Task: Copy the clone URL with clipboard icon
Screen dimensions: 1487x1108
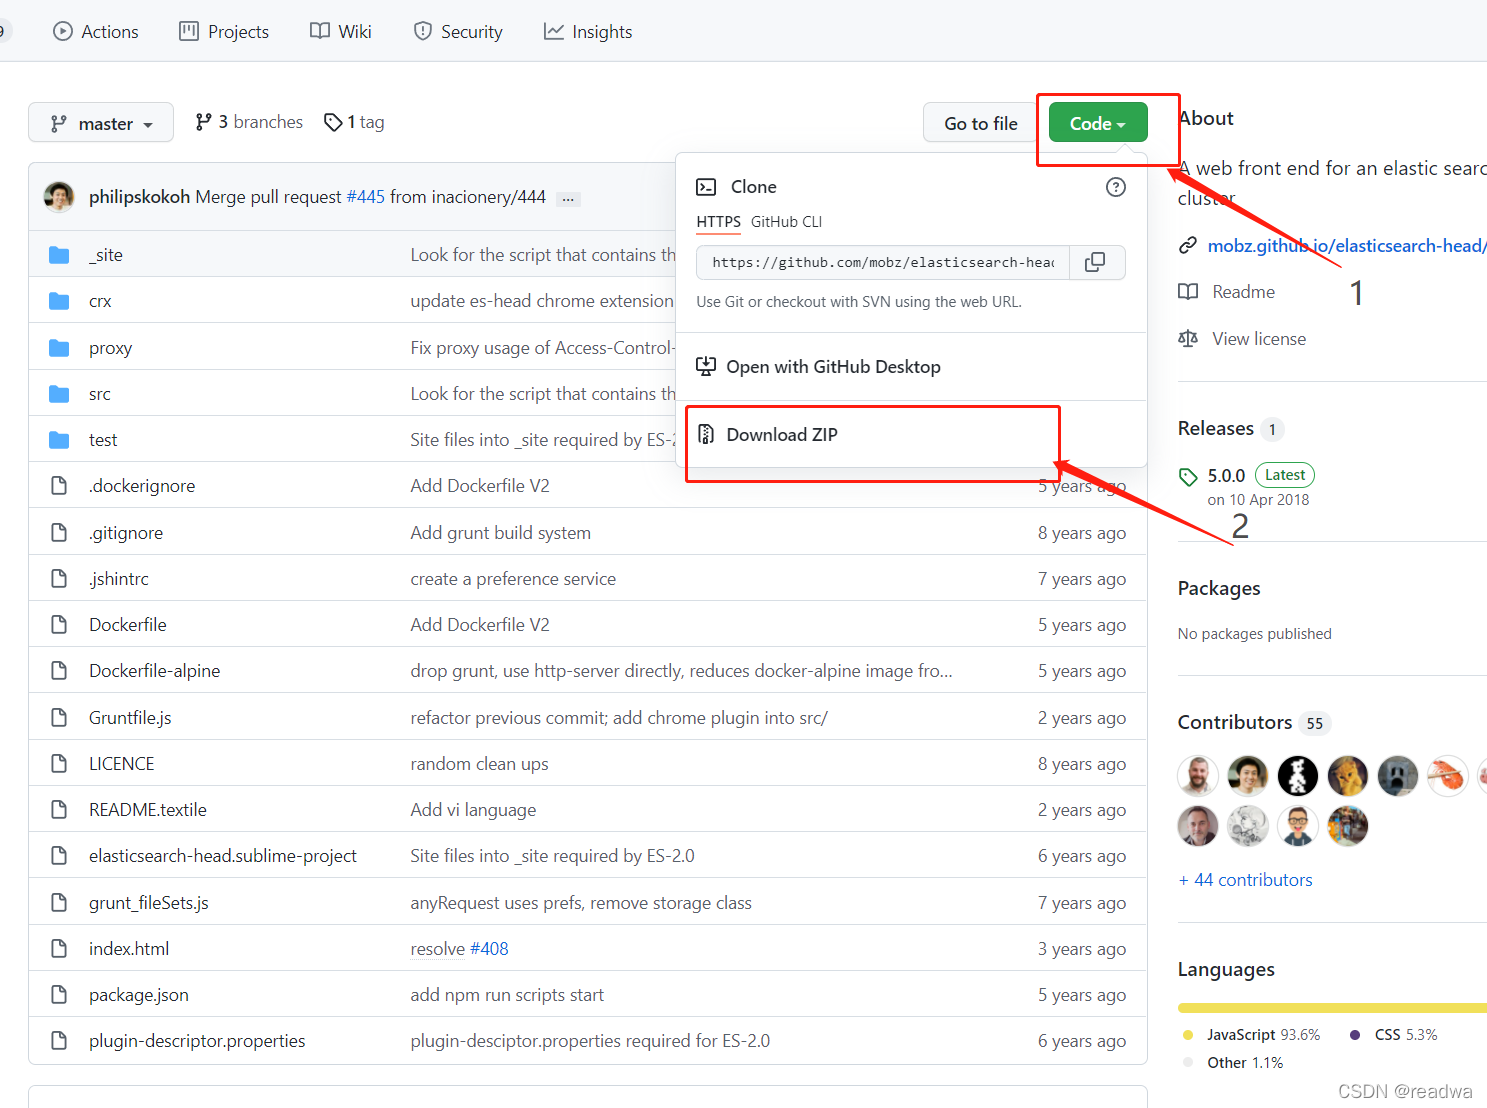Action: click(x=1097, y=262)
